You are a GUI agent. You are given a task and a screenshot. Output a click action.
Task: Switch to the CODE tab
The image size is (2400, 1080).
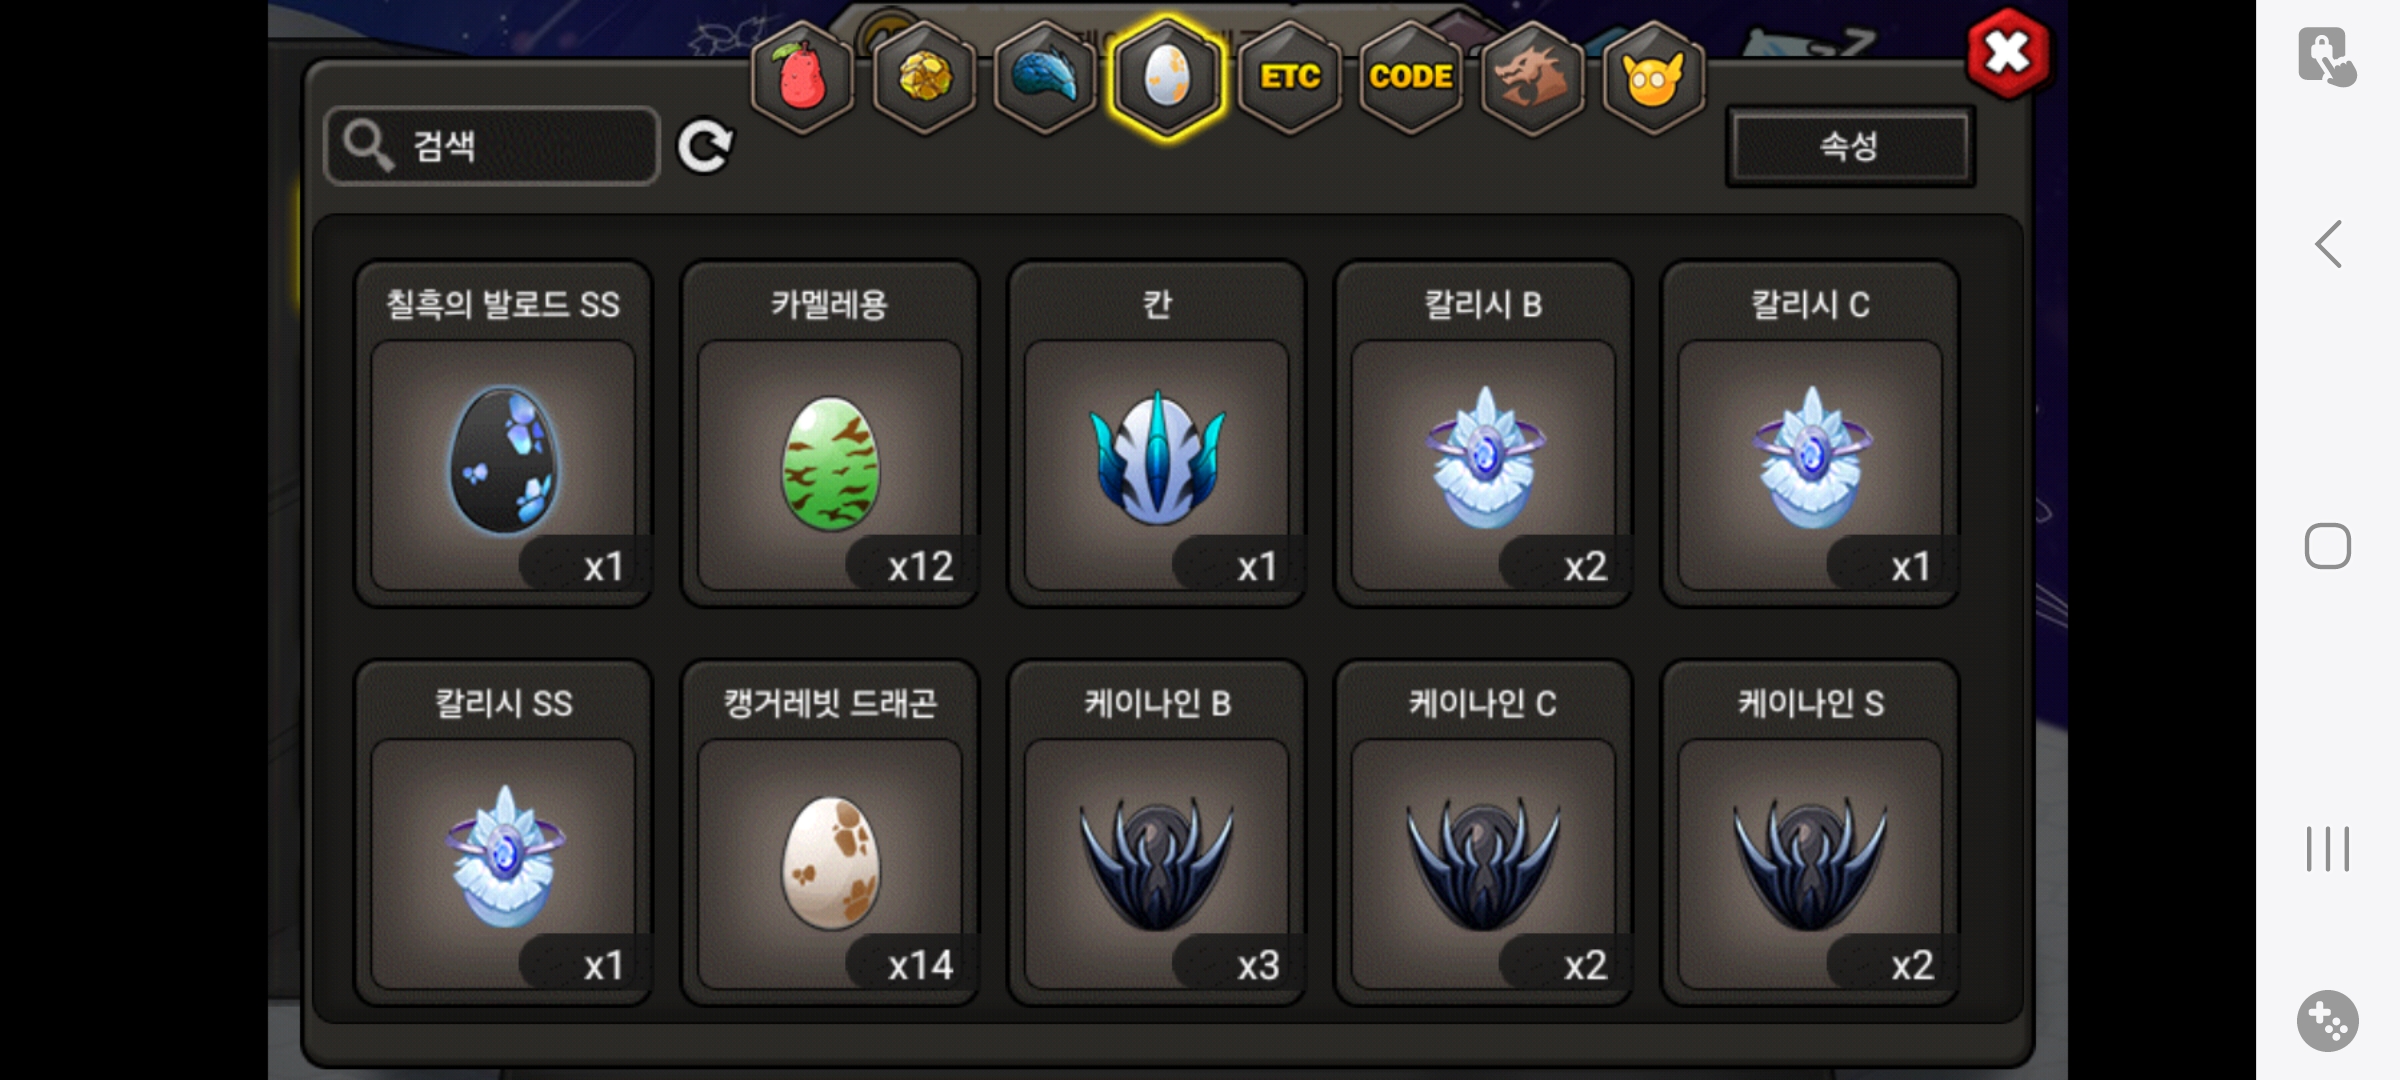pos(1411,77)
